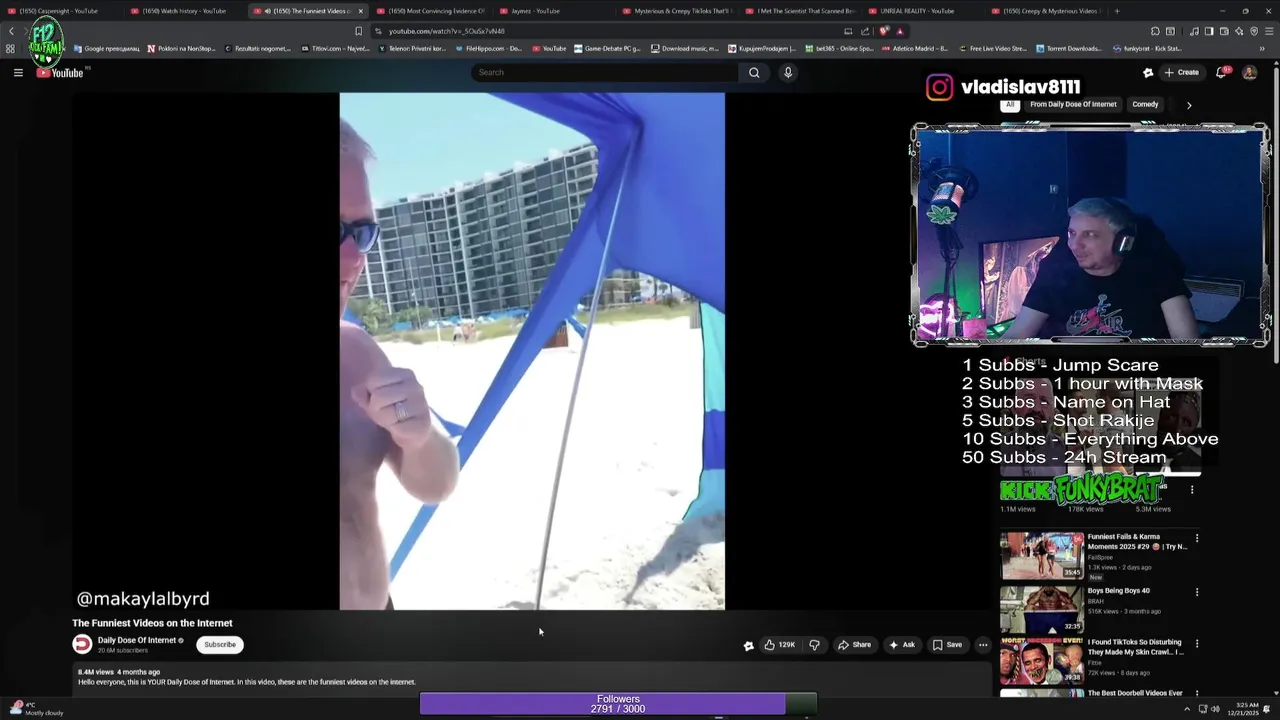Select the Comedy filter chip
The width and height of the screenshot is (1280, 720).
pyautogui.click(x=1145, y=104)
